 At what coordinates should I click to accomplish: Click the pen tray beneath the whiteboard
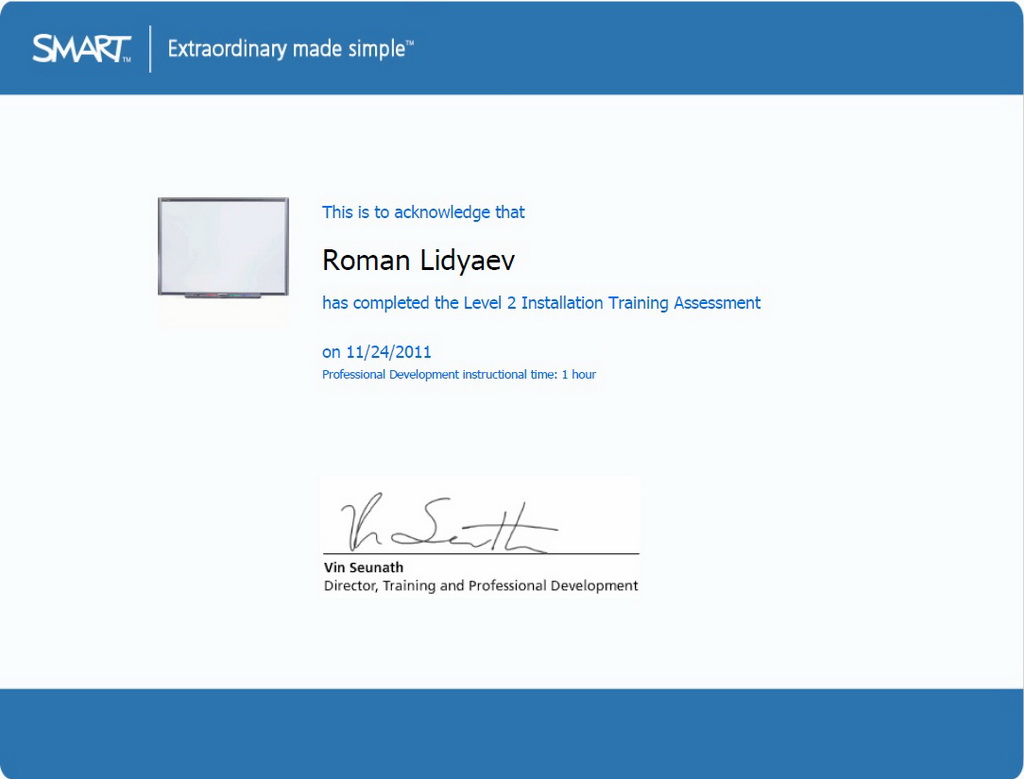(223, 295)
